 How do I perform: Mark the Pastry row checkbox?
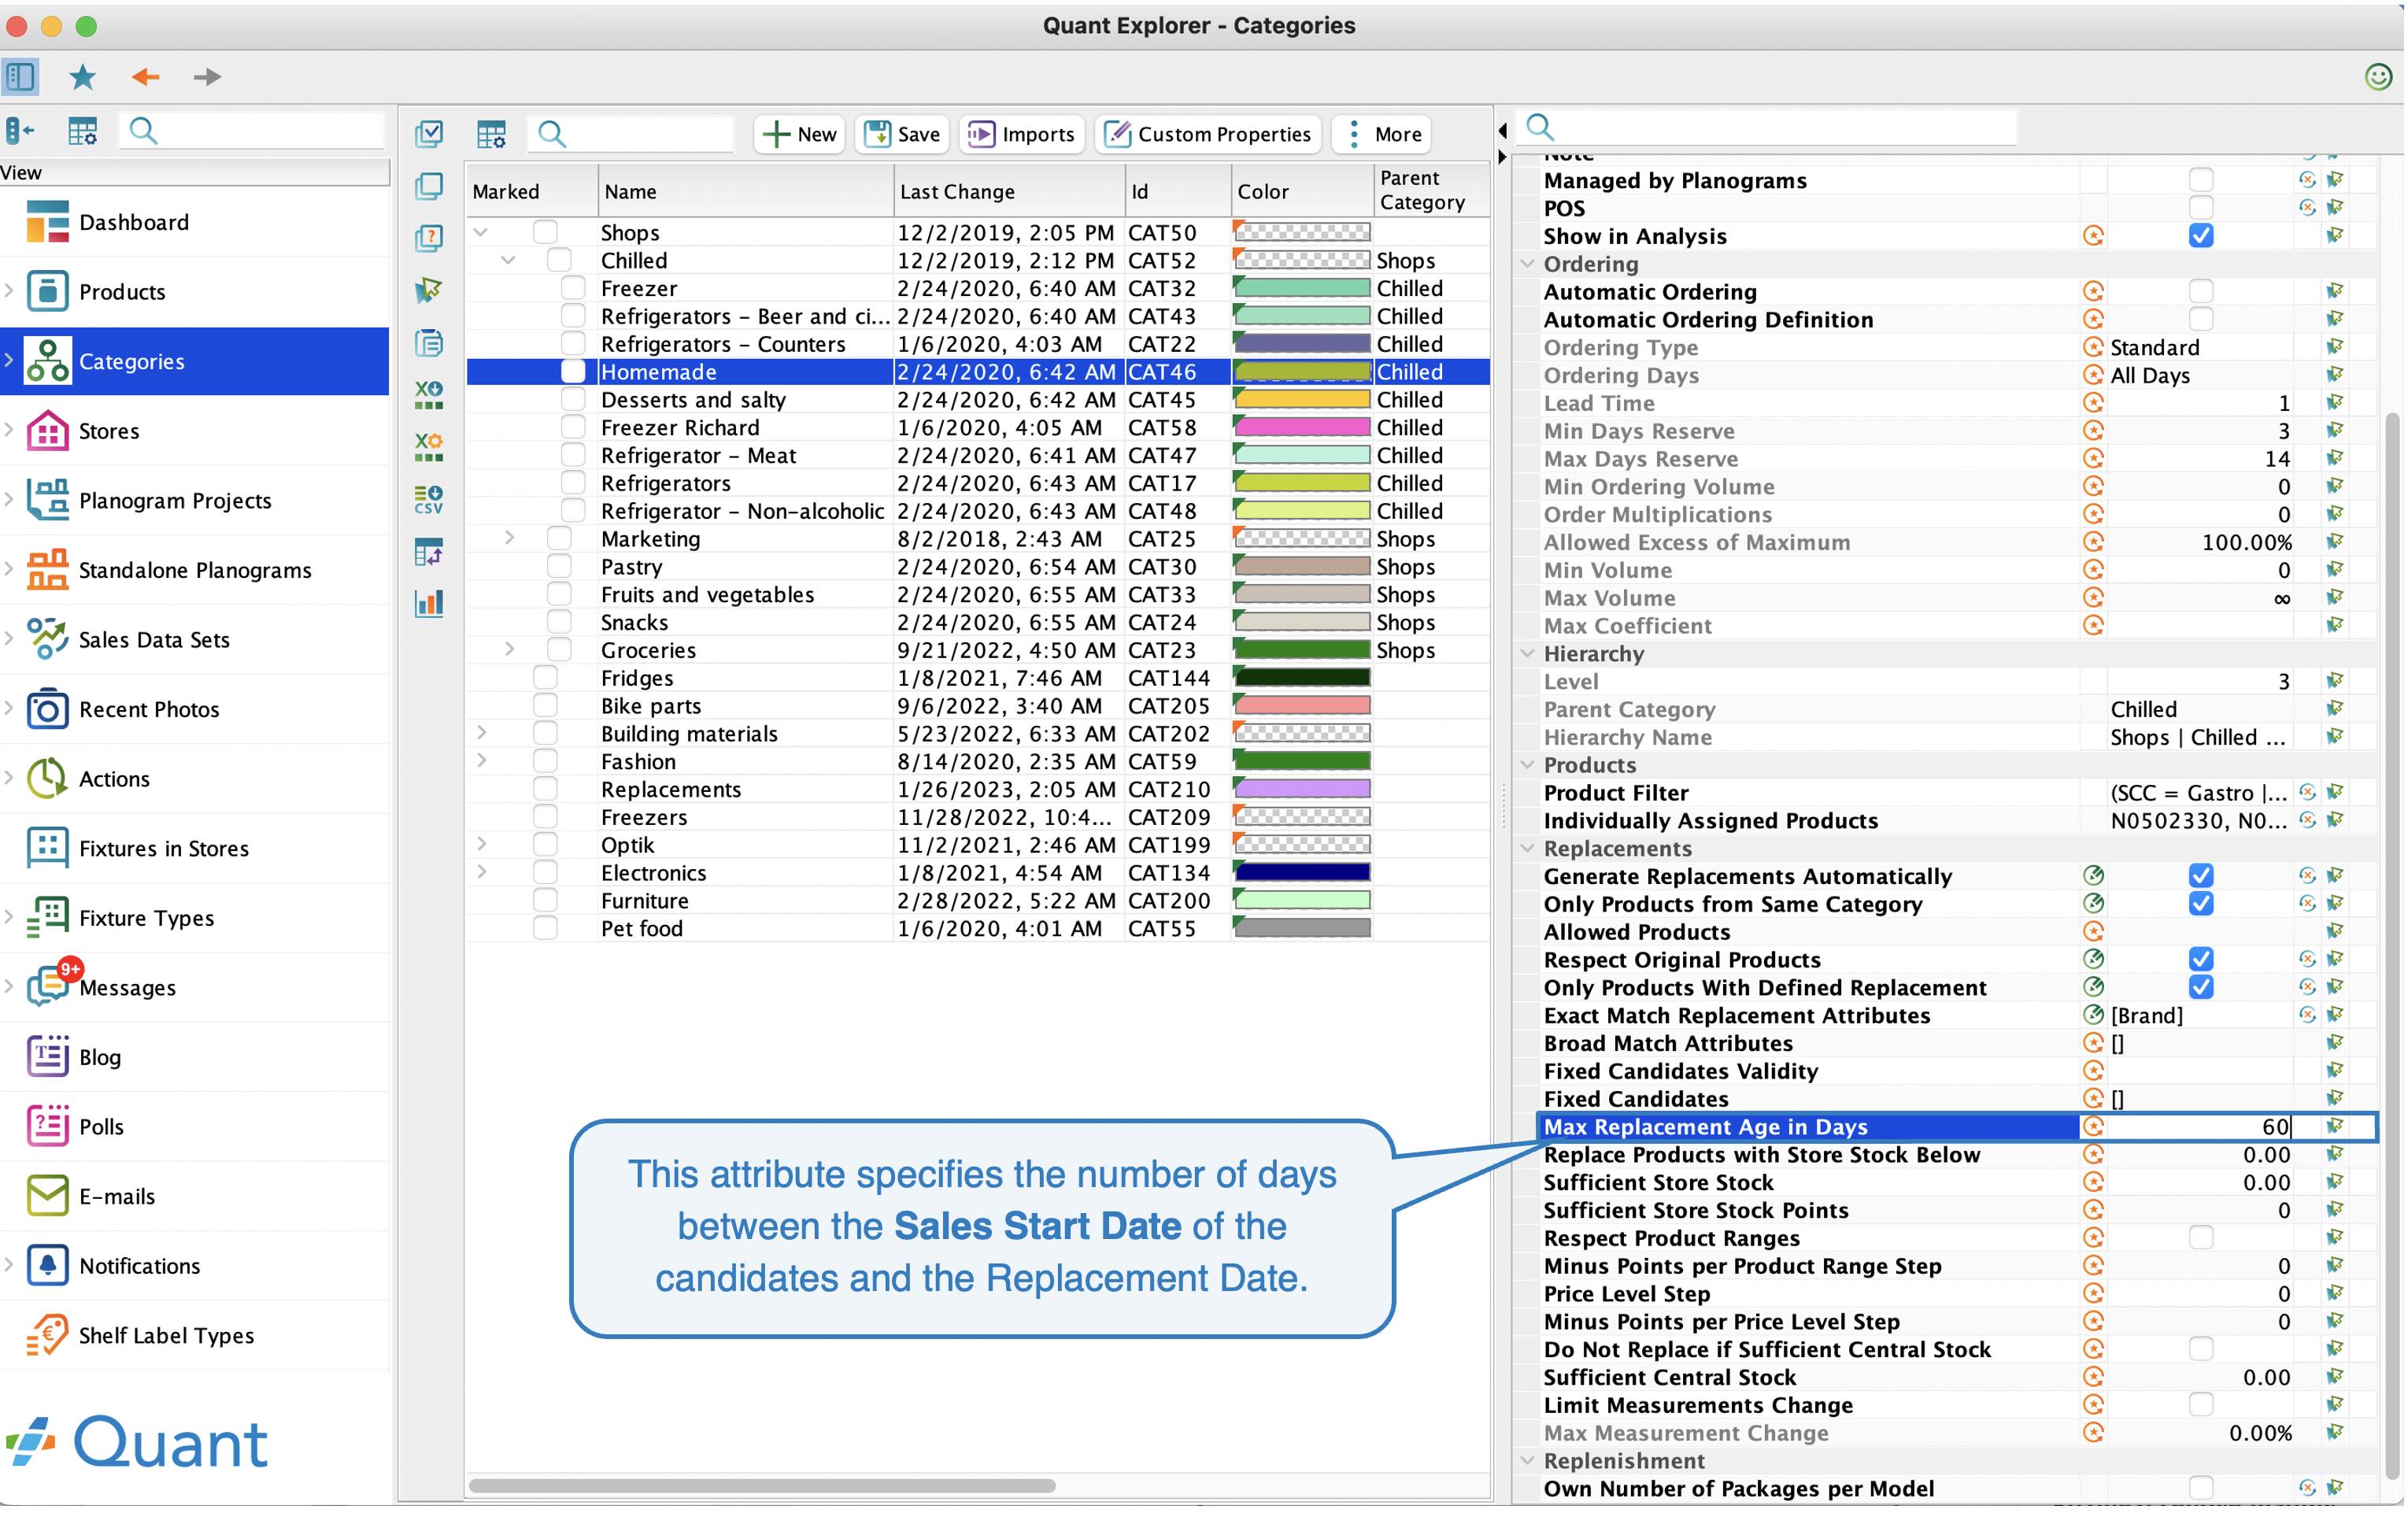click(x=559, y=566)
